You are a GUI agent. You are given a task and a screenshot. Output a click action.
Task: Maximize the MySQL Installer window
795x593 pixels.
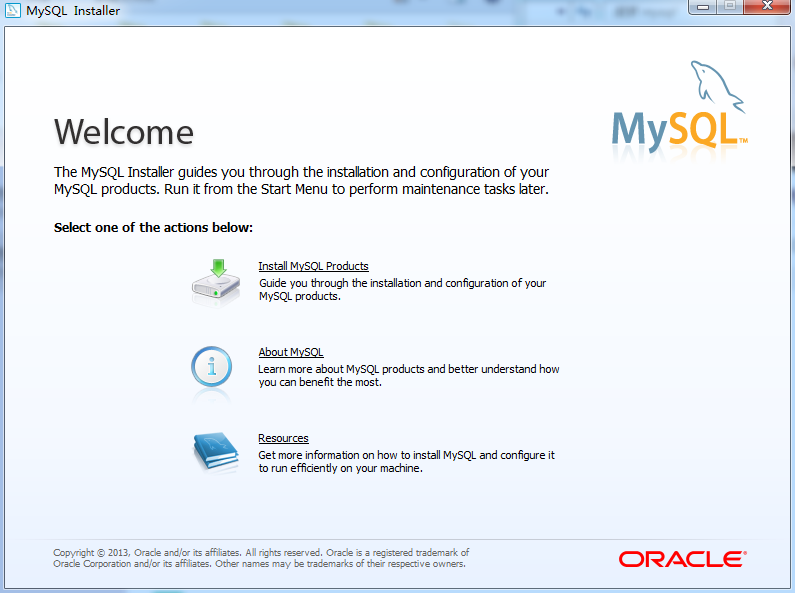730,6
